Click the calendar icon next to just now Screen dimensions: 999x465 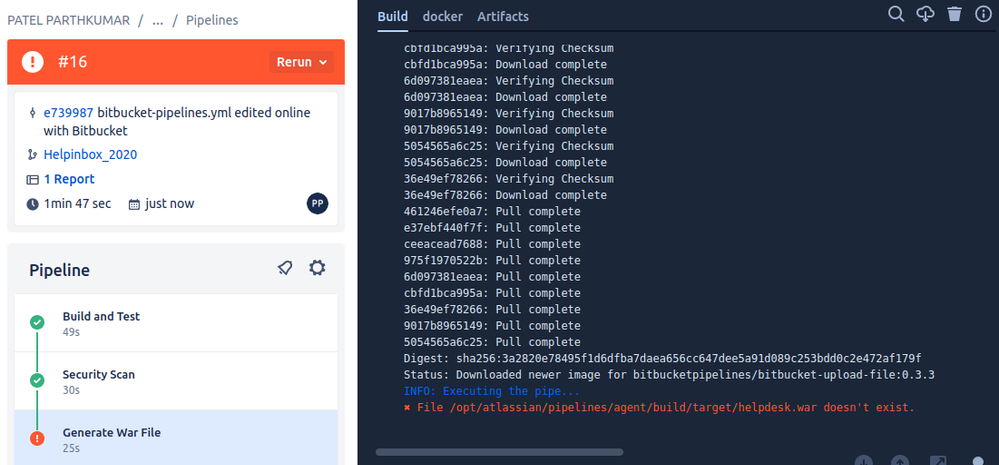(134, 204)
